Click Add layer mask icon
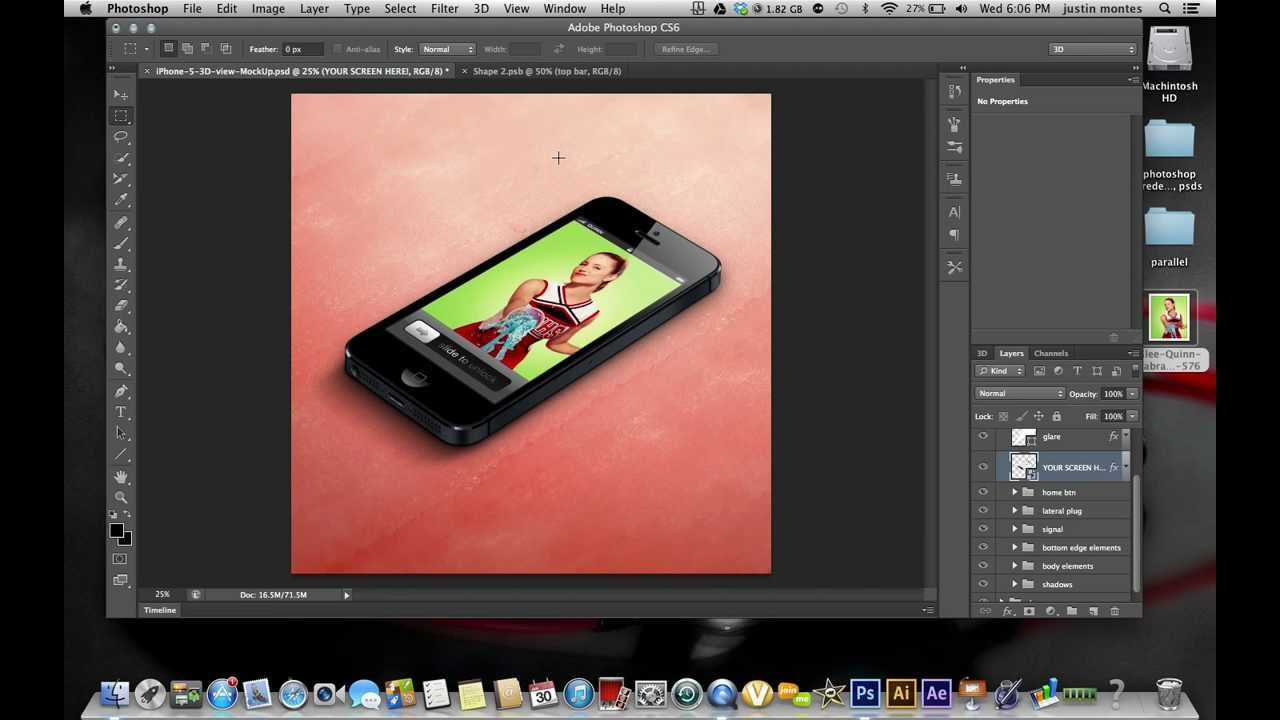1280x720 pixels. [1029, 611]
